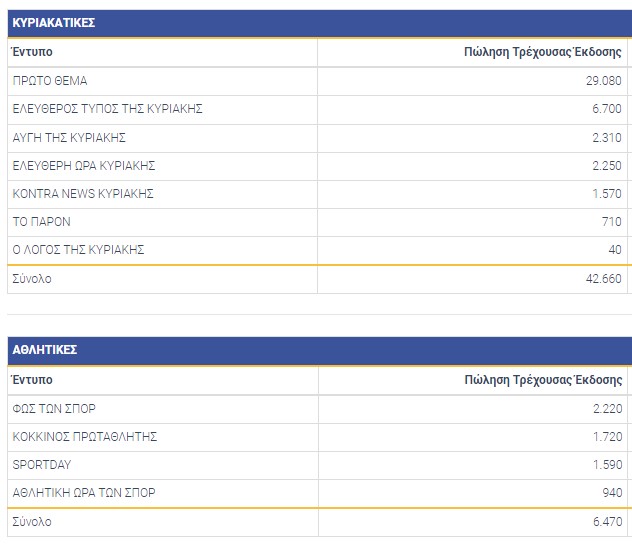Click Πώληση Τρέχουσας Έκδοσης header in ΑΘΛΗΤΙΚΕΣ table
The height and width of the screenshot is (552, 632).
click(543, 380)
